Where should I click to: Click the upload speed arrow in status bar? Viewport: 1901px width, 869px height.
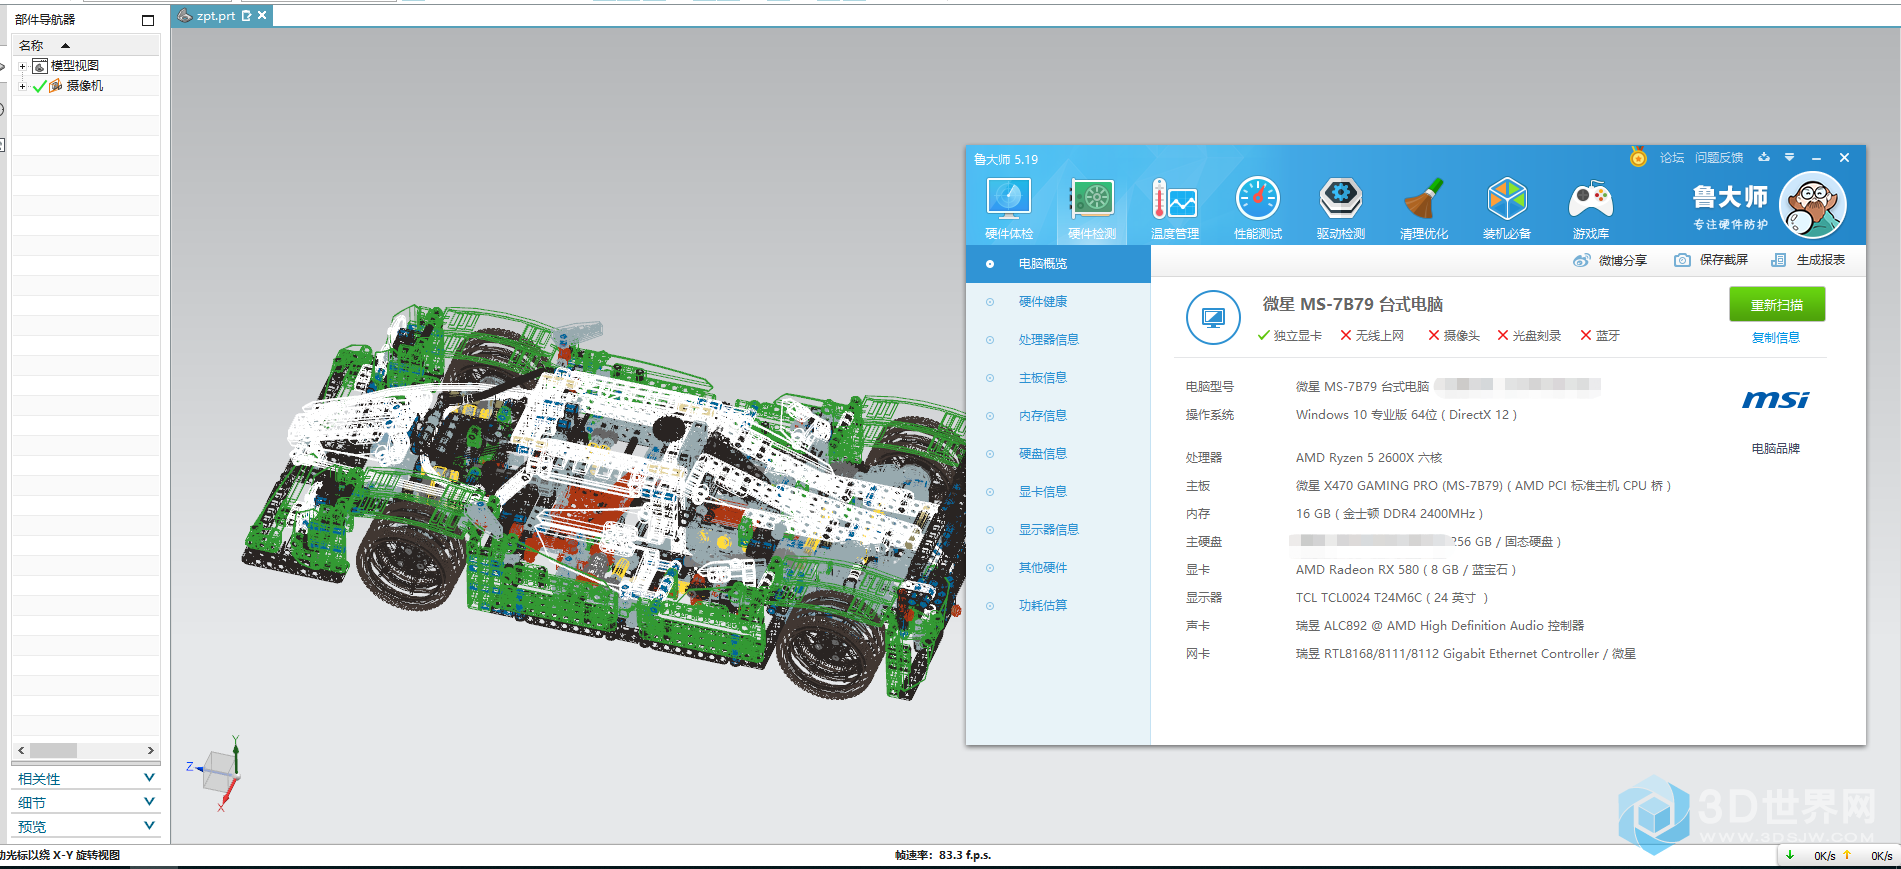(1847, 855)
